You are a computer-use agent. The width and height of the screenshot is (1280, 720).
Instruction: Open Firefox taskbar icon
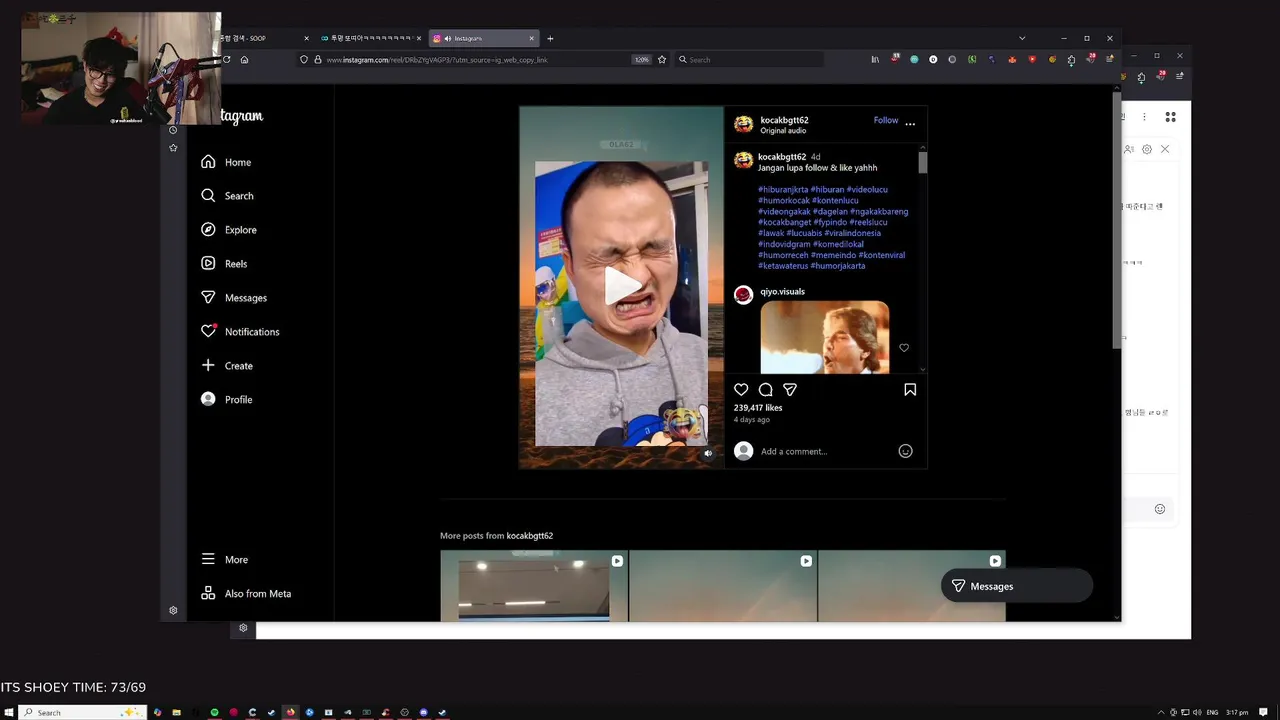(290, 712)
